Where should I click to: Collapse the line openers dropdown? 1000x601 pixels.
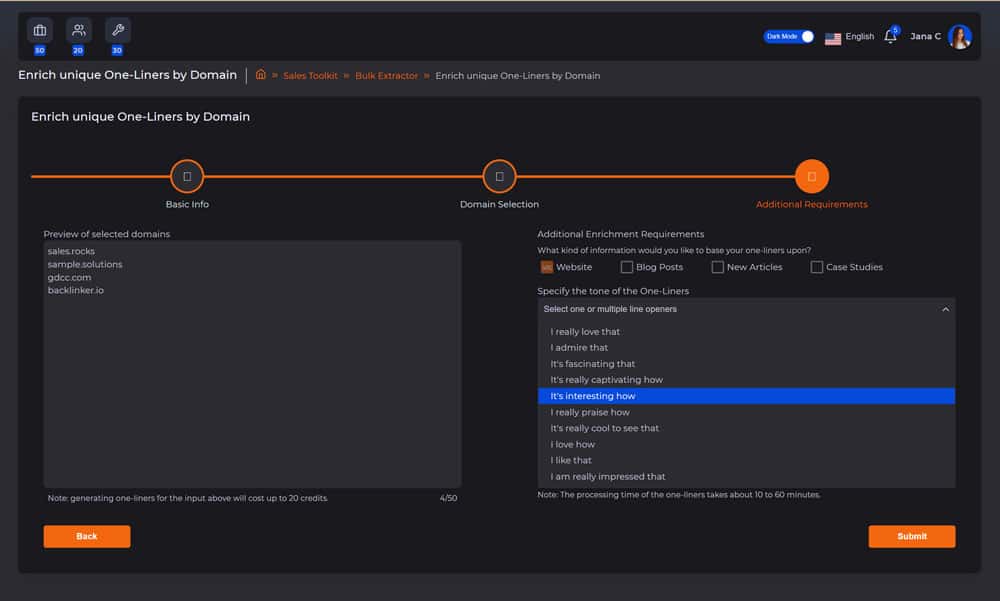pyautogui.click(x=945, y=310)
